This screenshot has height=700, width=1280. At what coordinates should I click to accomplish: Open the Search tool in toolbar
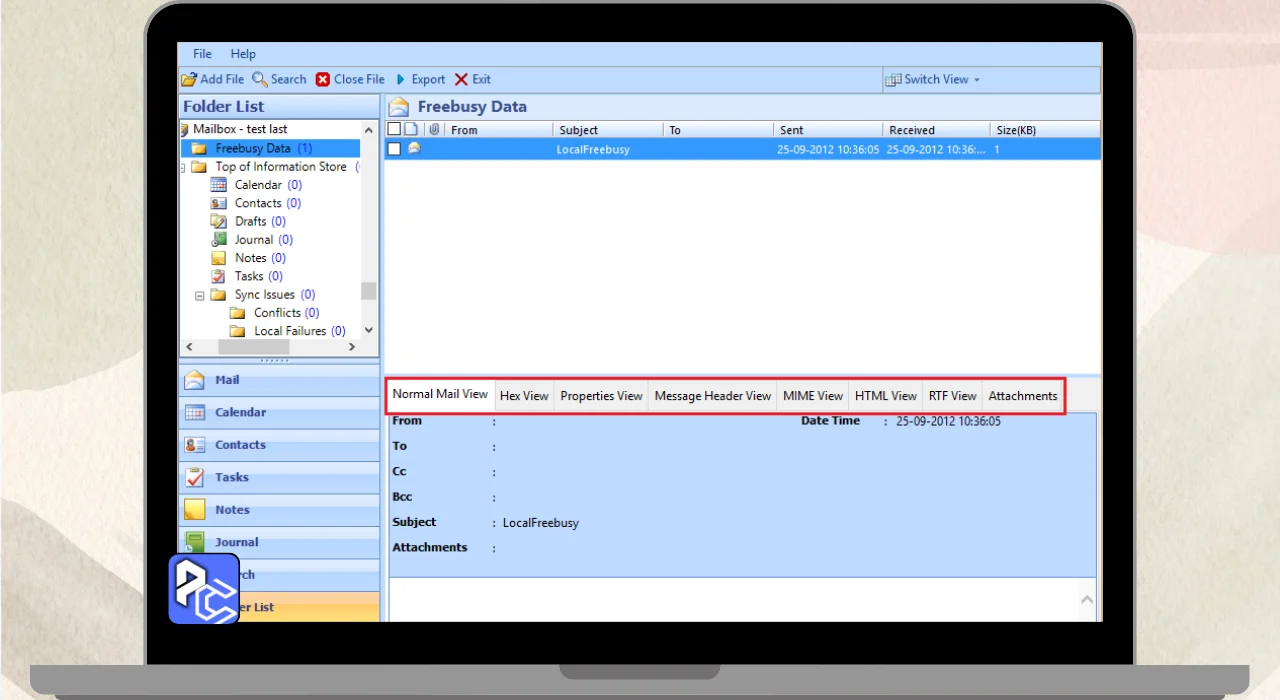tap(260, 79)
